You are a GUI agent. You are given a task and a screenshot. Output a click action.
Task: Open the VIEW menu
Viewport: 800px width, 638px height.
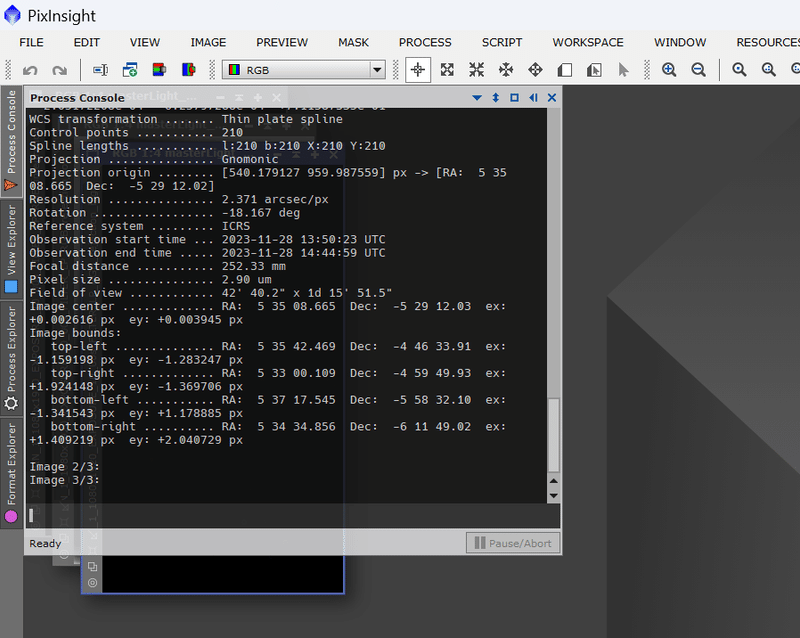tap(145, 42)
